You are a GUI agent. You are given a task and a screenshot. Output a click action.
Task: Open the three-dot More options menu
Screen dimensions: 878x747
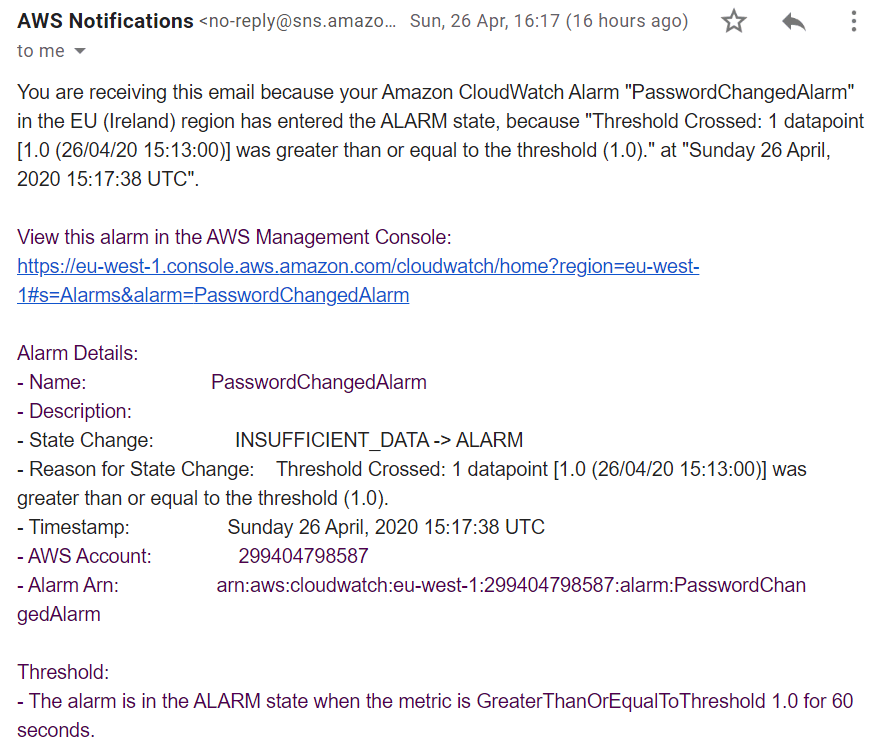pos(853,22)
